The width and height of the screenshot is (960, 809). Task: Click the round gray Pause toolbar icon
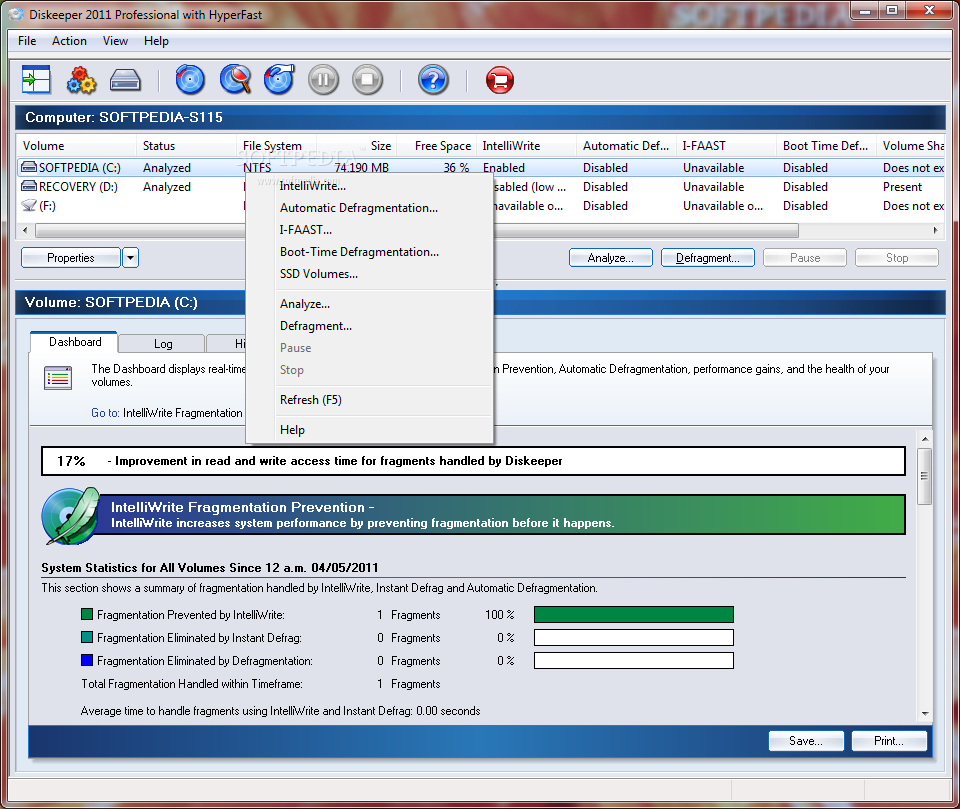tap(323, 80)
